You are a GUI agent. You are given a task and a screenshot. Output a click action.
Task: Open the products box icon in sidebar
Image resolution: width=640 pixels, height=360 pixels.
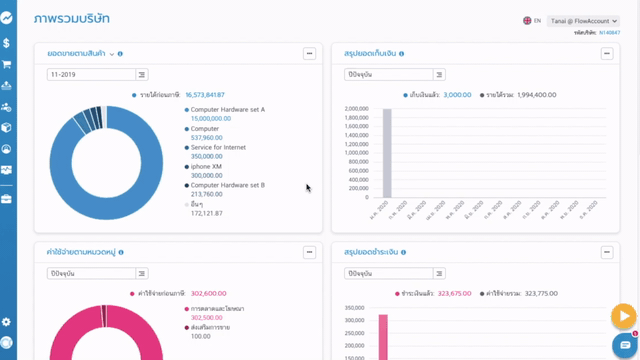tap(7, 128)
